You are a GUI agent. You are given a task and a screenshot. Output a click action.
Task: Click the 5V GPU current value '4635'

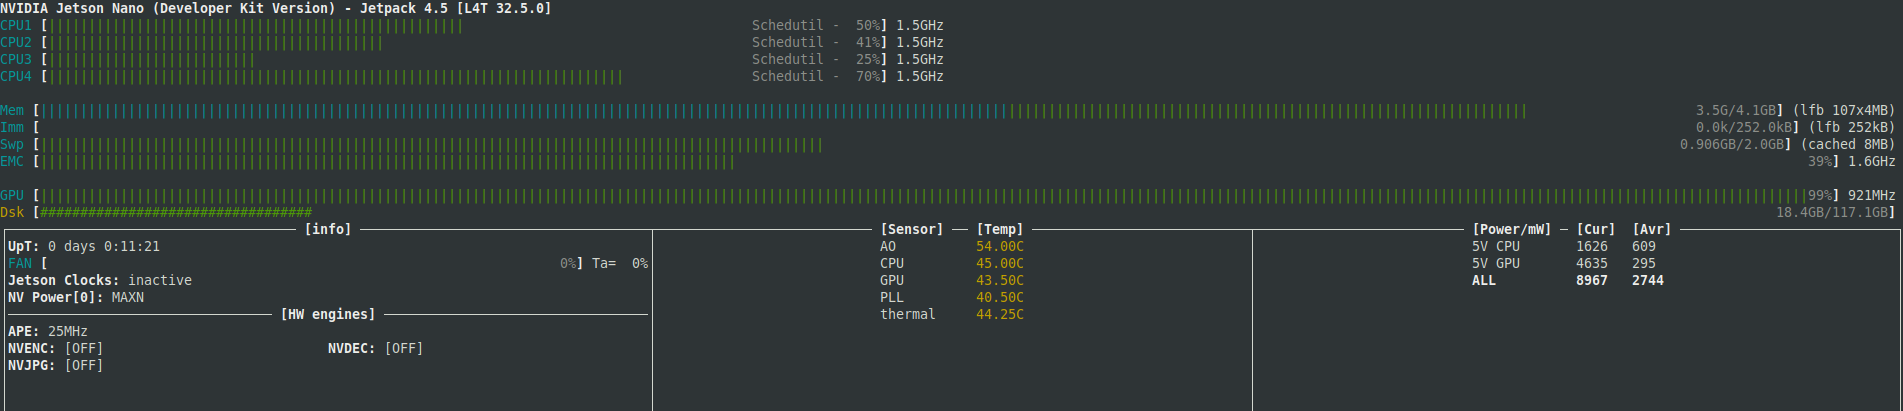tap(1592, 264)
